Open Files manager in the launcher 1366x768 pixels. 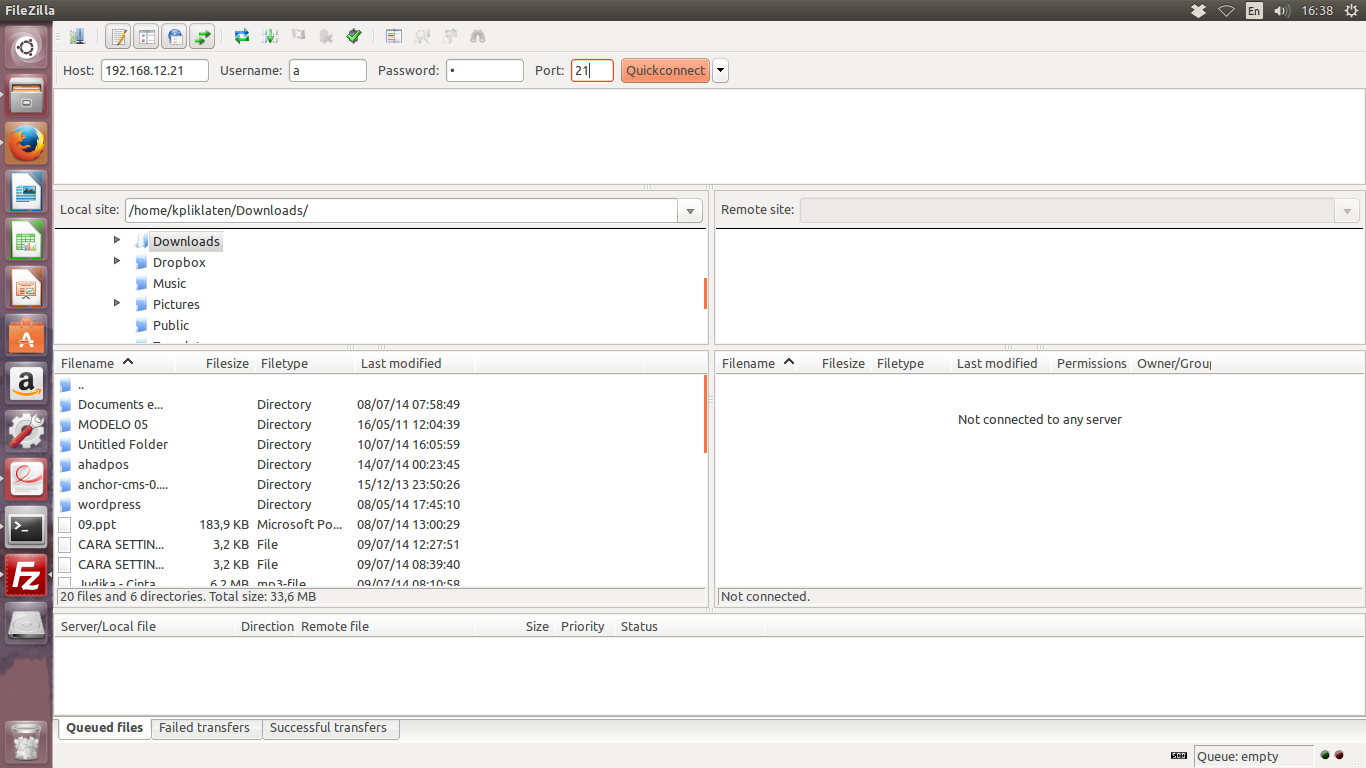pos(26,97)
